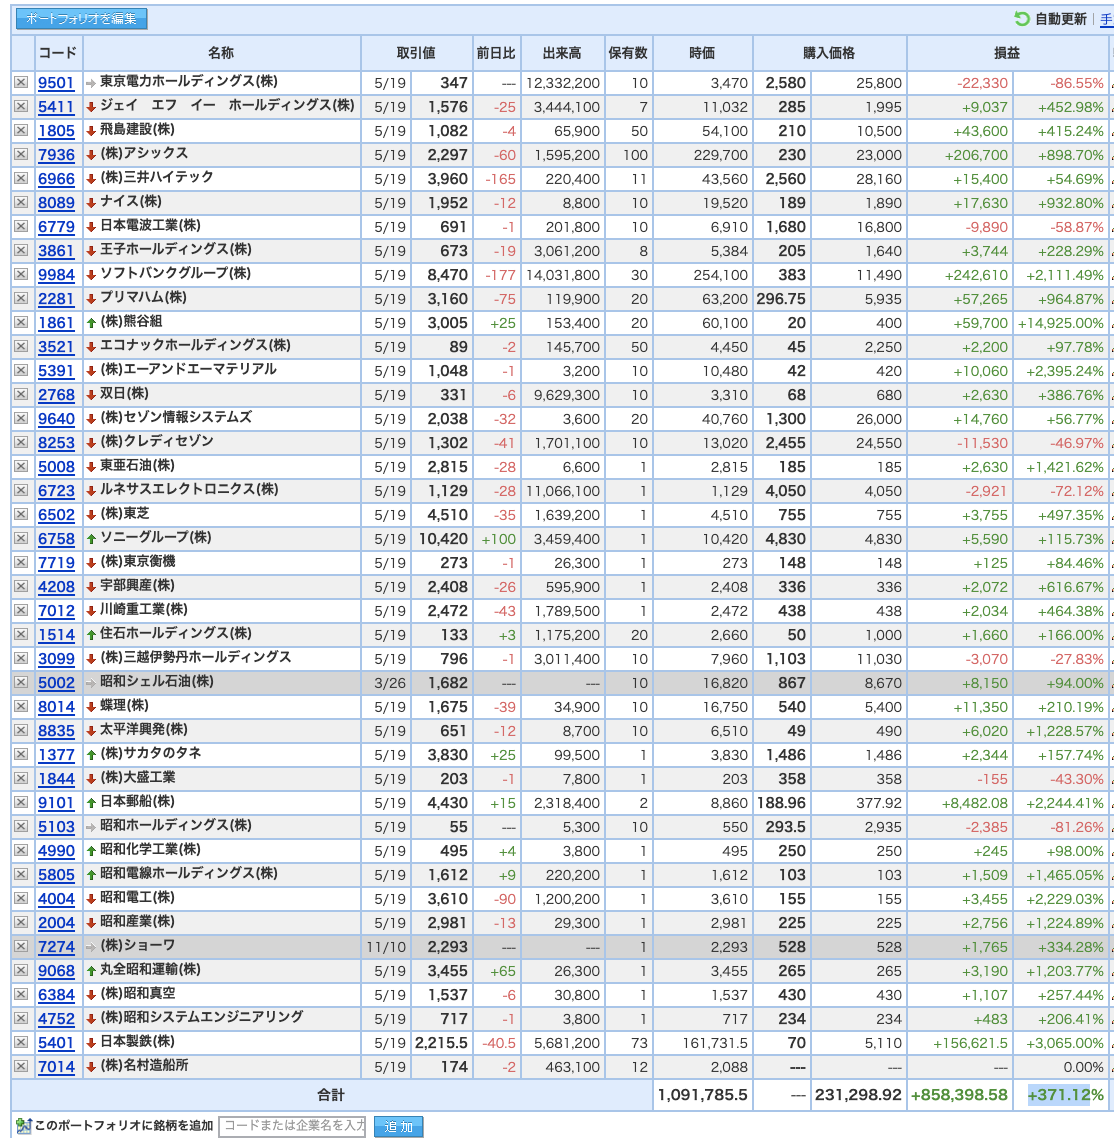Open stock code link 8835
The height and width of the screenshot is (1138, 1114).
pyautogui.click(x=57, y=731)
